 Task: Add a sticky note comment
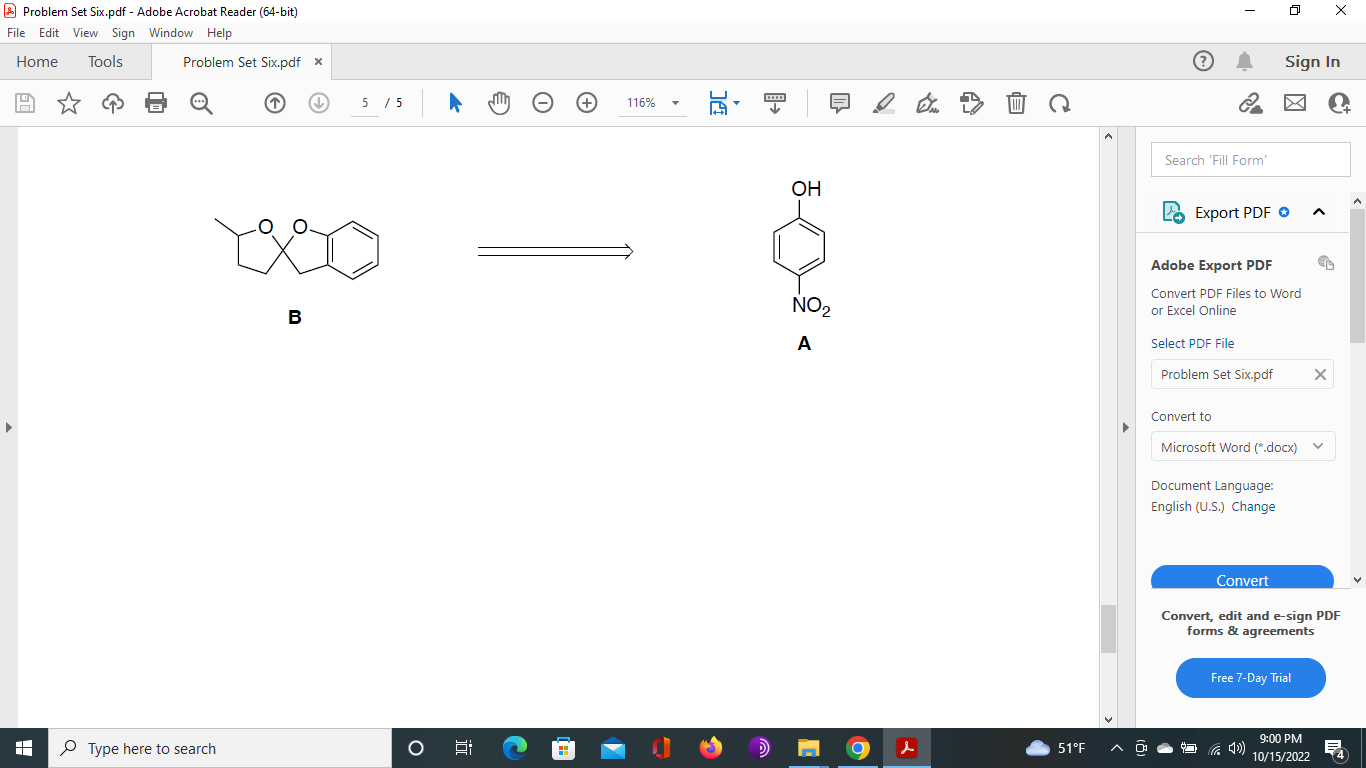pos(840,103)
